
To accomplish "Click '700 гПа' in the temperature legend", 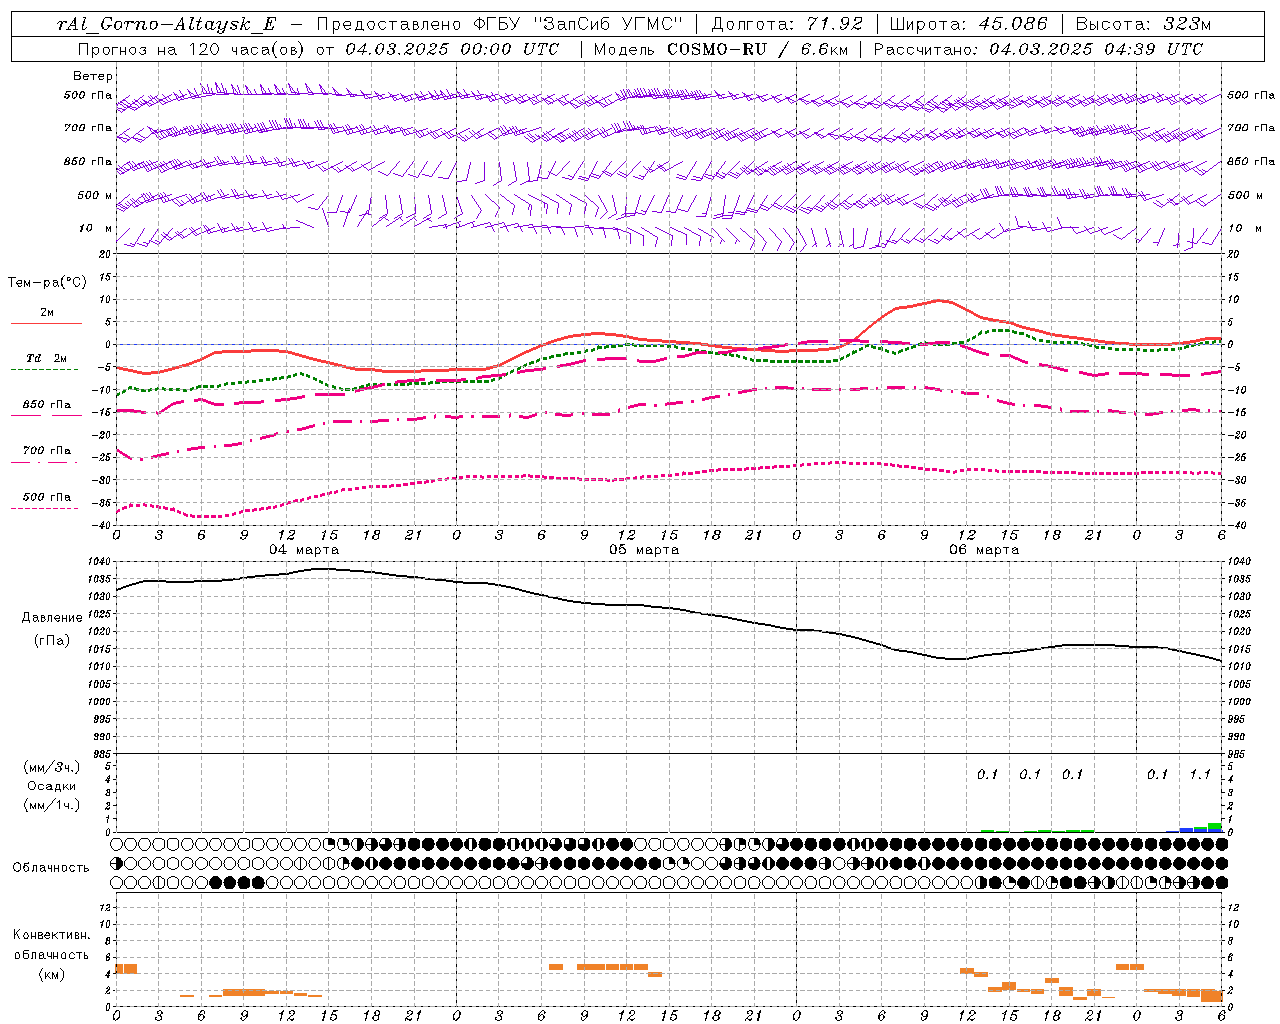I will pyautogui.click(x=47, y=451).
